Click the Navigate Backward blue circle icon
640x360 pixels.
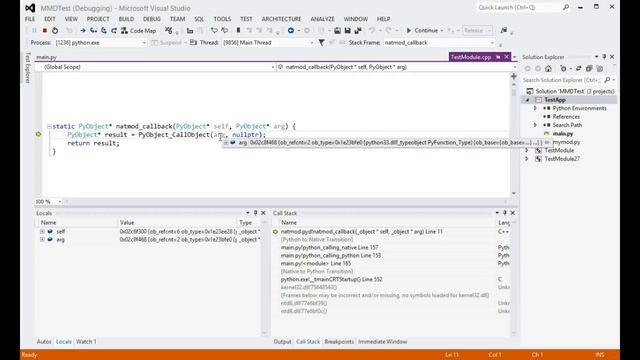click(x=291, y=31)
